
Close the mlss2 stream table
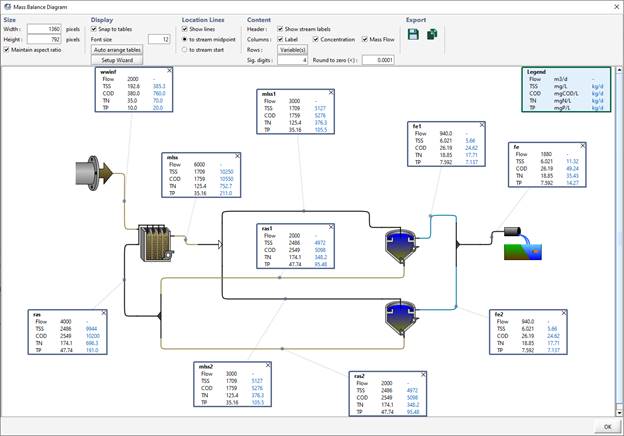pos(268,365)
